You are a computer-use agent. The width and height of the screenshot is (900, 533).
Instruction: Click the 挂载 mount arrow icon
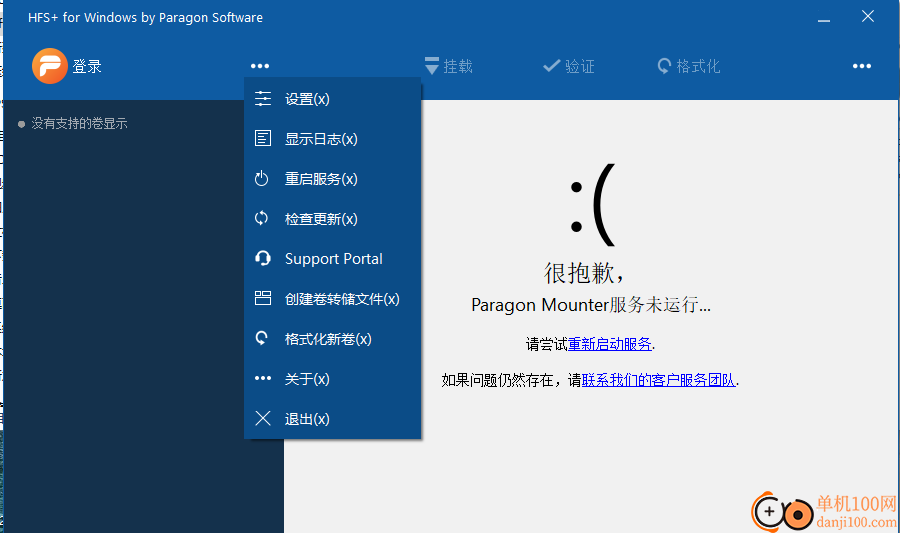point(432,66)
